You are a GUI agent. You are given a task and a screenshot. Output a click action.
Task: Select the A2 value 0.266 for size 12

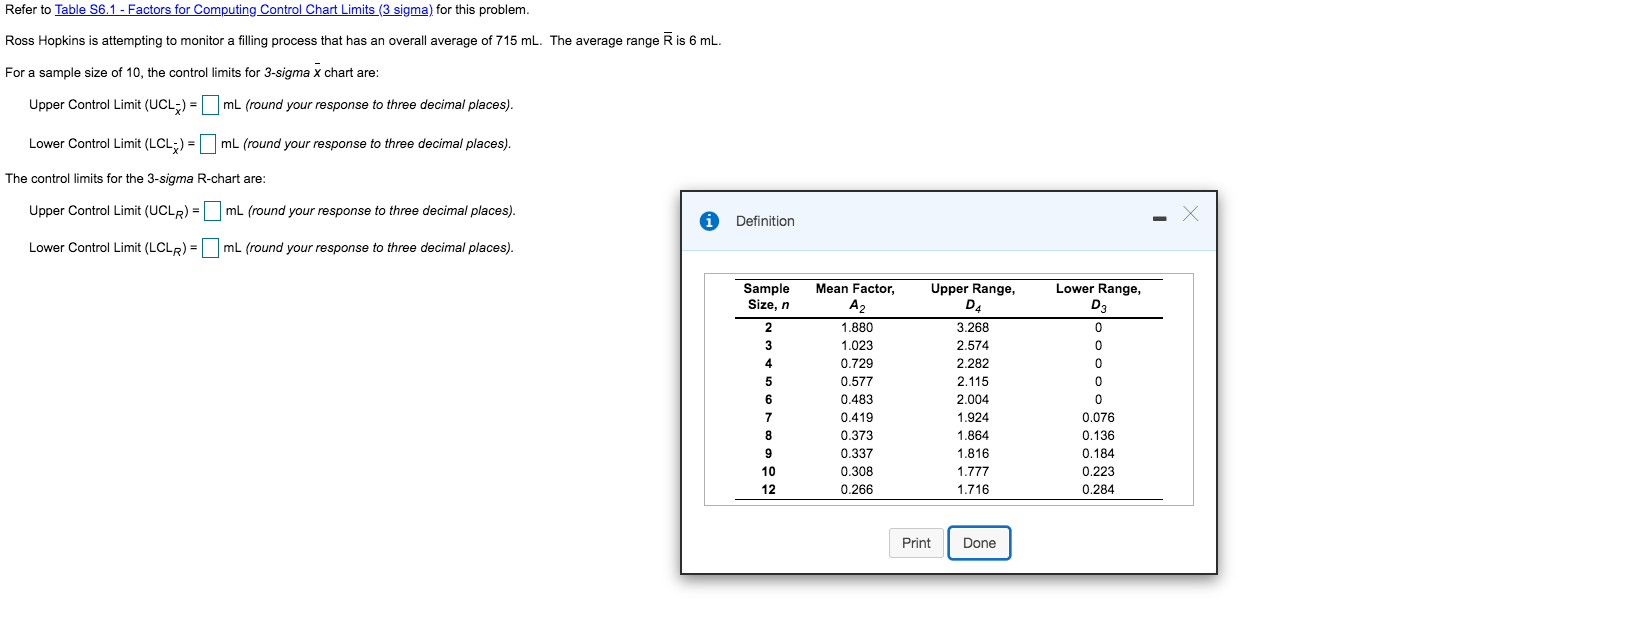point(856,490)
